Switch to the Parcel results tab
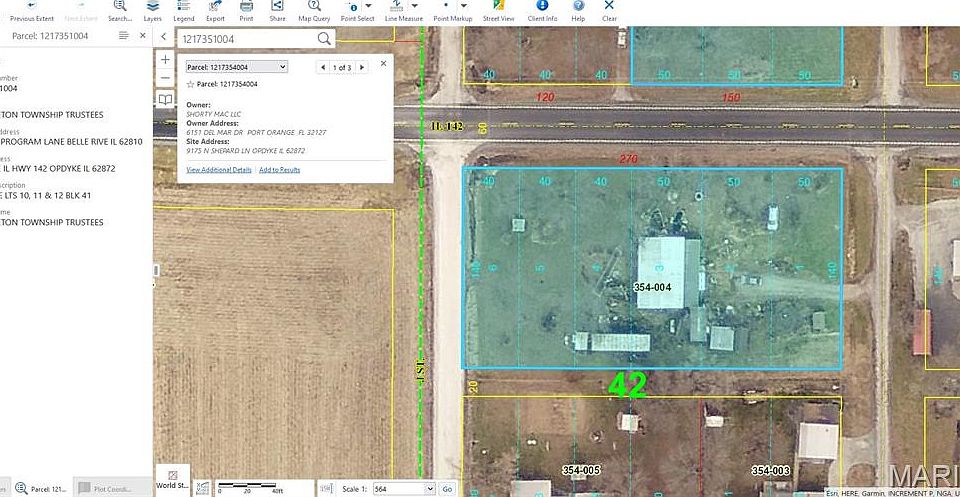960x497 pixels. coord(42,488)
